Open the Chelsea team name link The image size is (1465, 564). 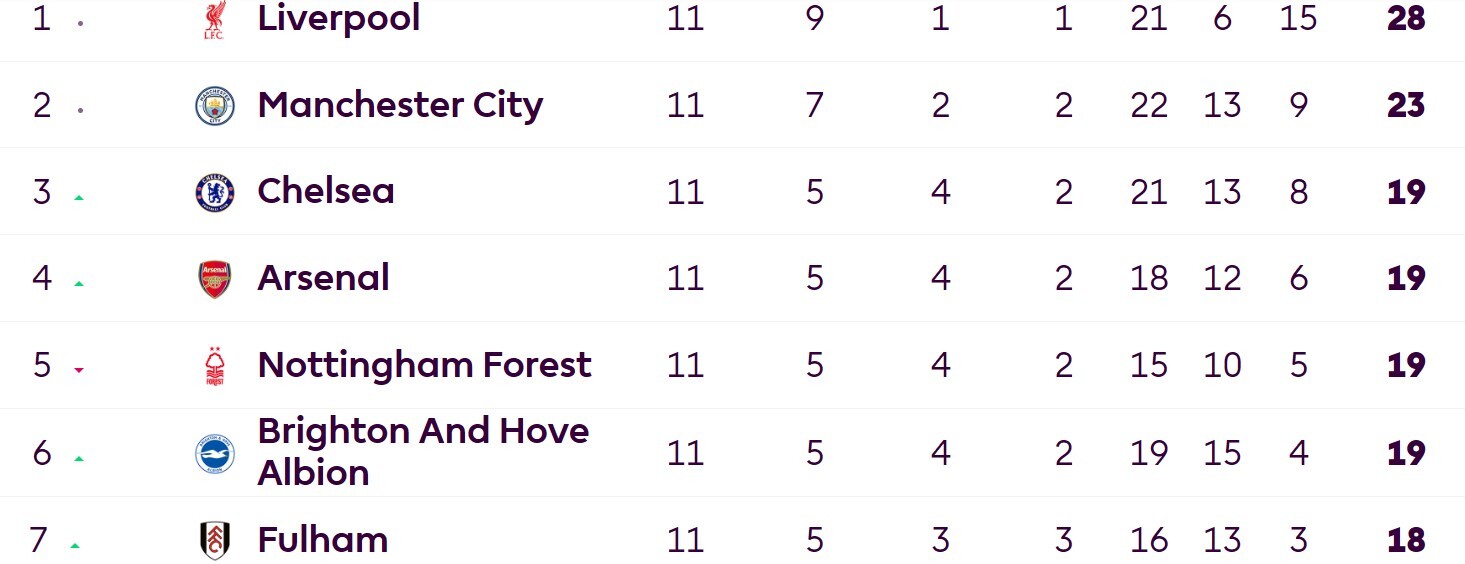(x=326, y=191)
